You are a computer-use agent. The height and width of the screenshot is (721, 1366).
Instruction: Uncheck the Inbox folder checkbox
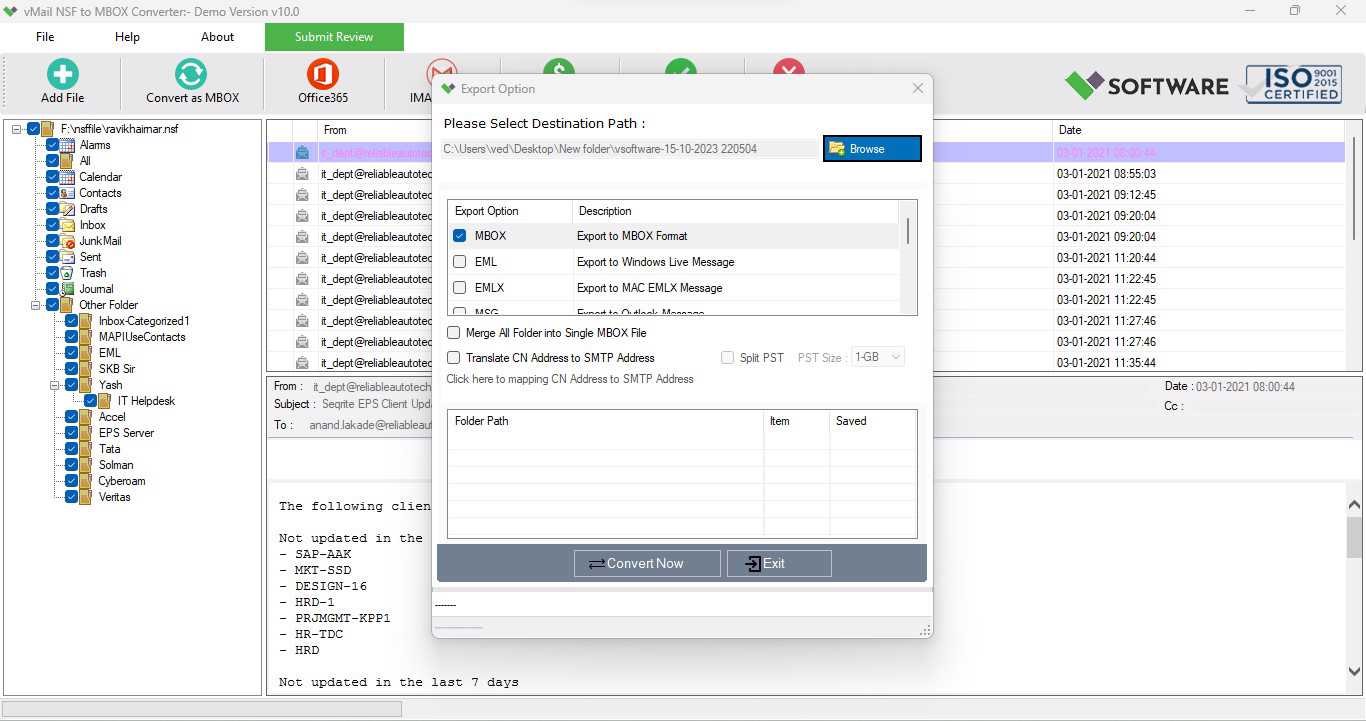coord(53,225)
